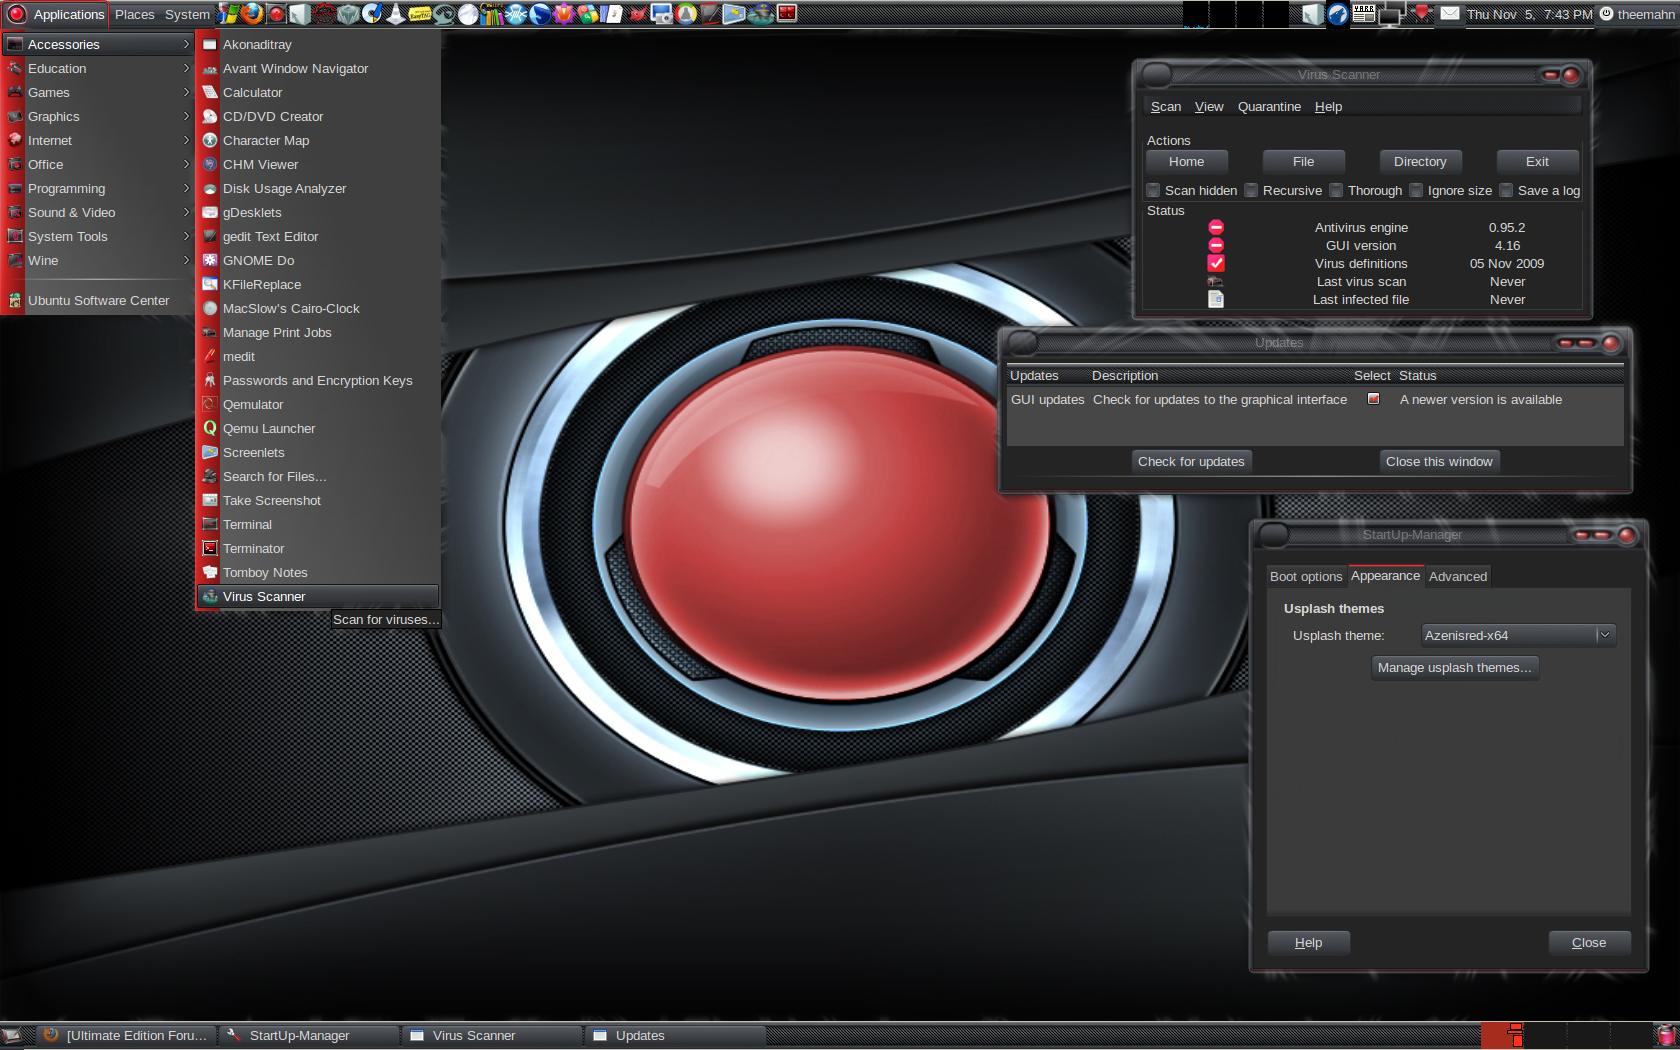The image size is (1680, 1050).
Task: Open Disk Usage Analyzer
Action: pyautogui.click(x=318, y=188)
